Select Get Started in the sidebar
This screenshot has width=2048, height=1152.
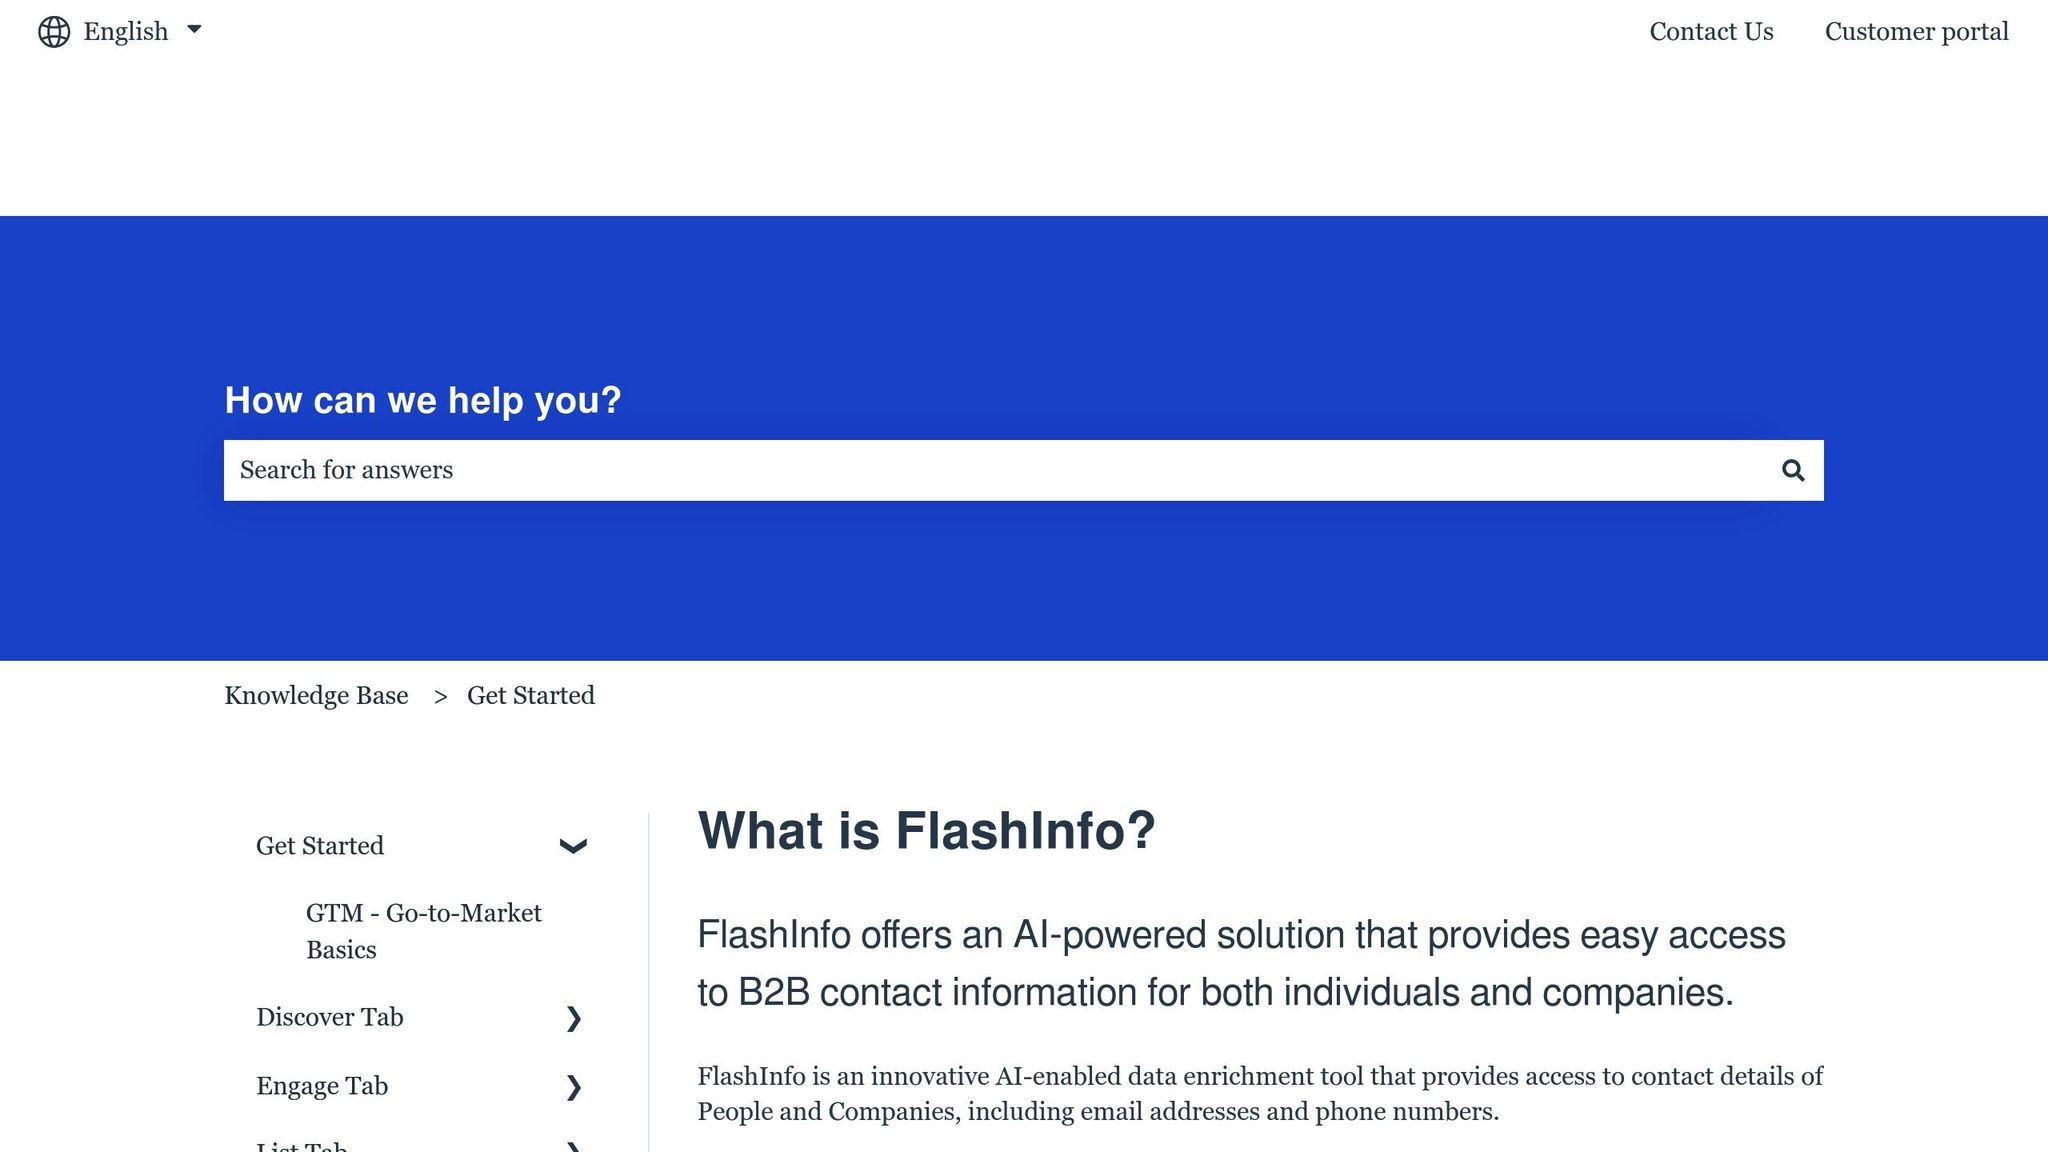tap(321, 845)
